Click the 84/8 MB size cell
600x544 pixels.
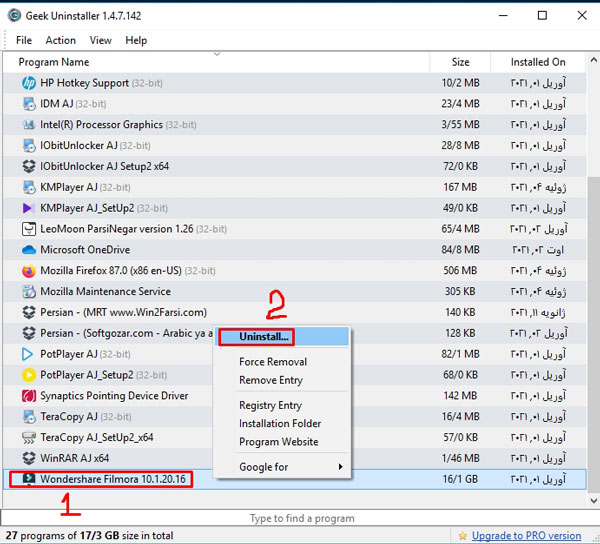pos(460,250)
